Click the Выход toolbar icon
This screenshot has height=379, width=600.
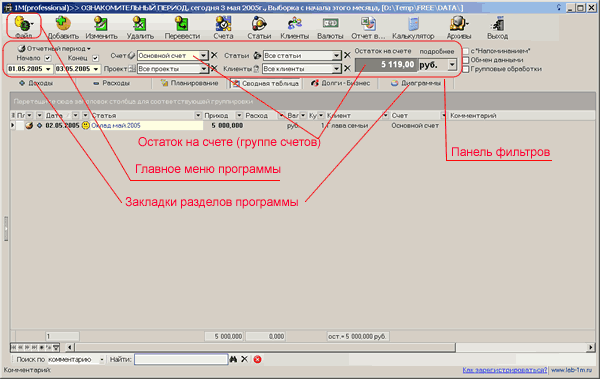click(497, 24)
